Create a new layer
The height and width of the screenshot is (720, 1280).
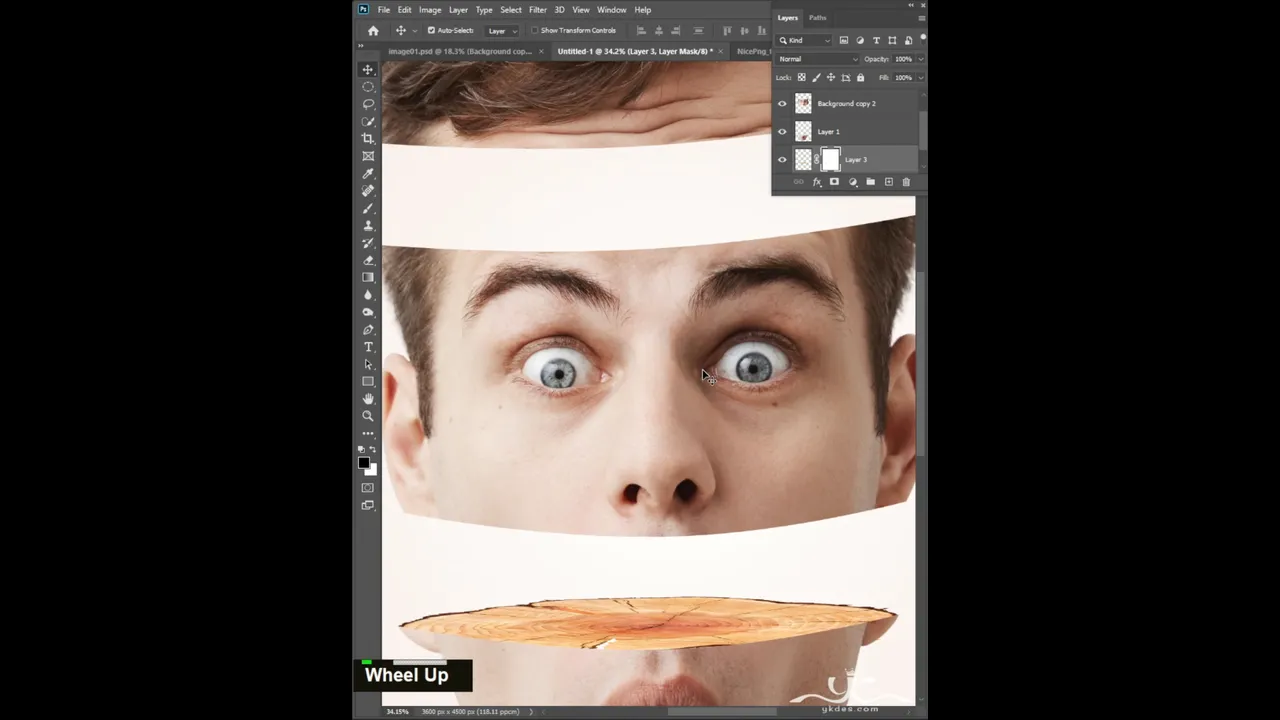click(x=888, y=182)
